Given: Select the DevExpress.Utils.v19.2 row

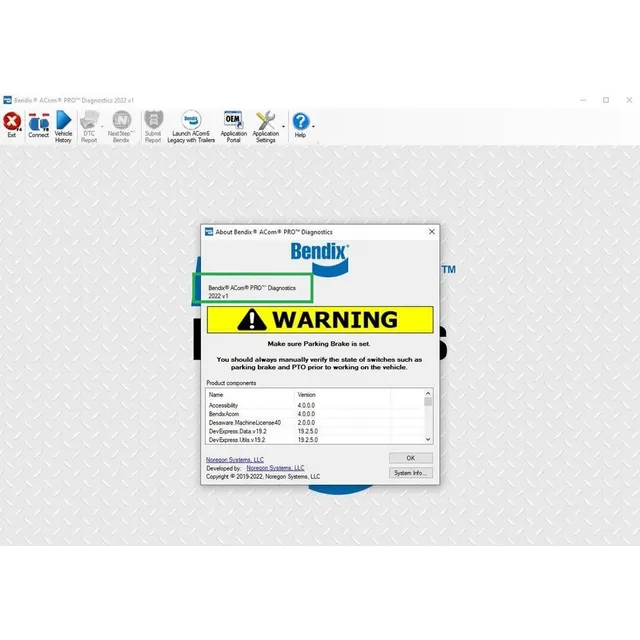Looking at the screenshot, I should (x=315, y=440).
